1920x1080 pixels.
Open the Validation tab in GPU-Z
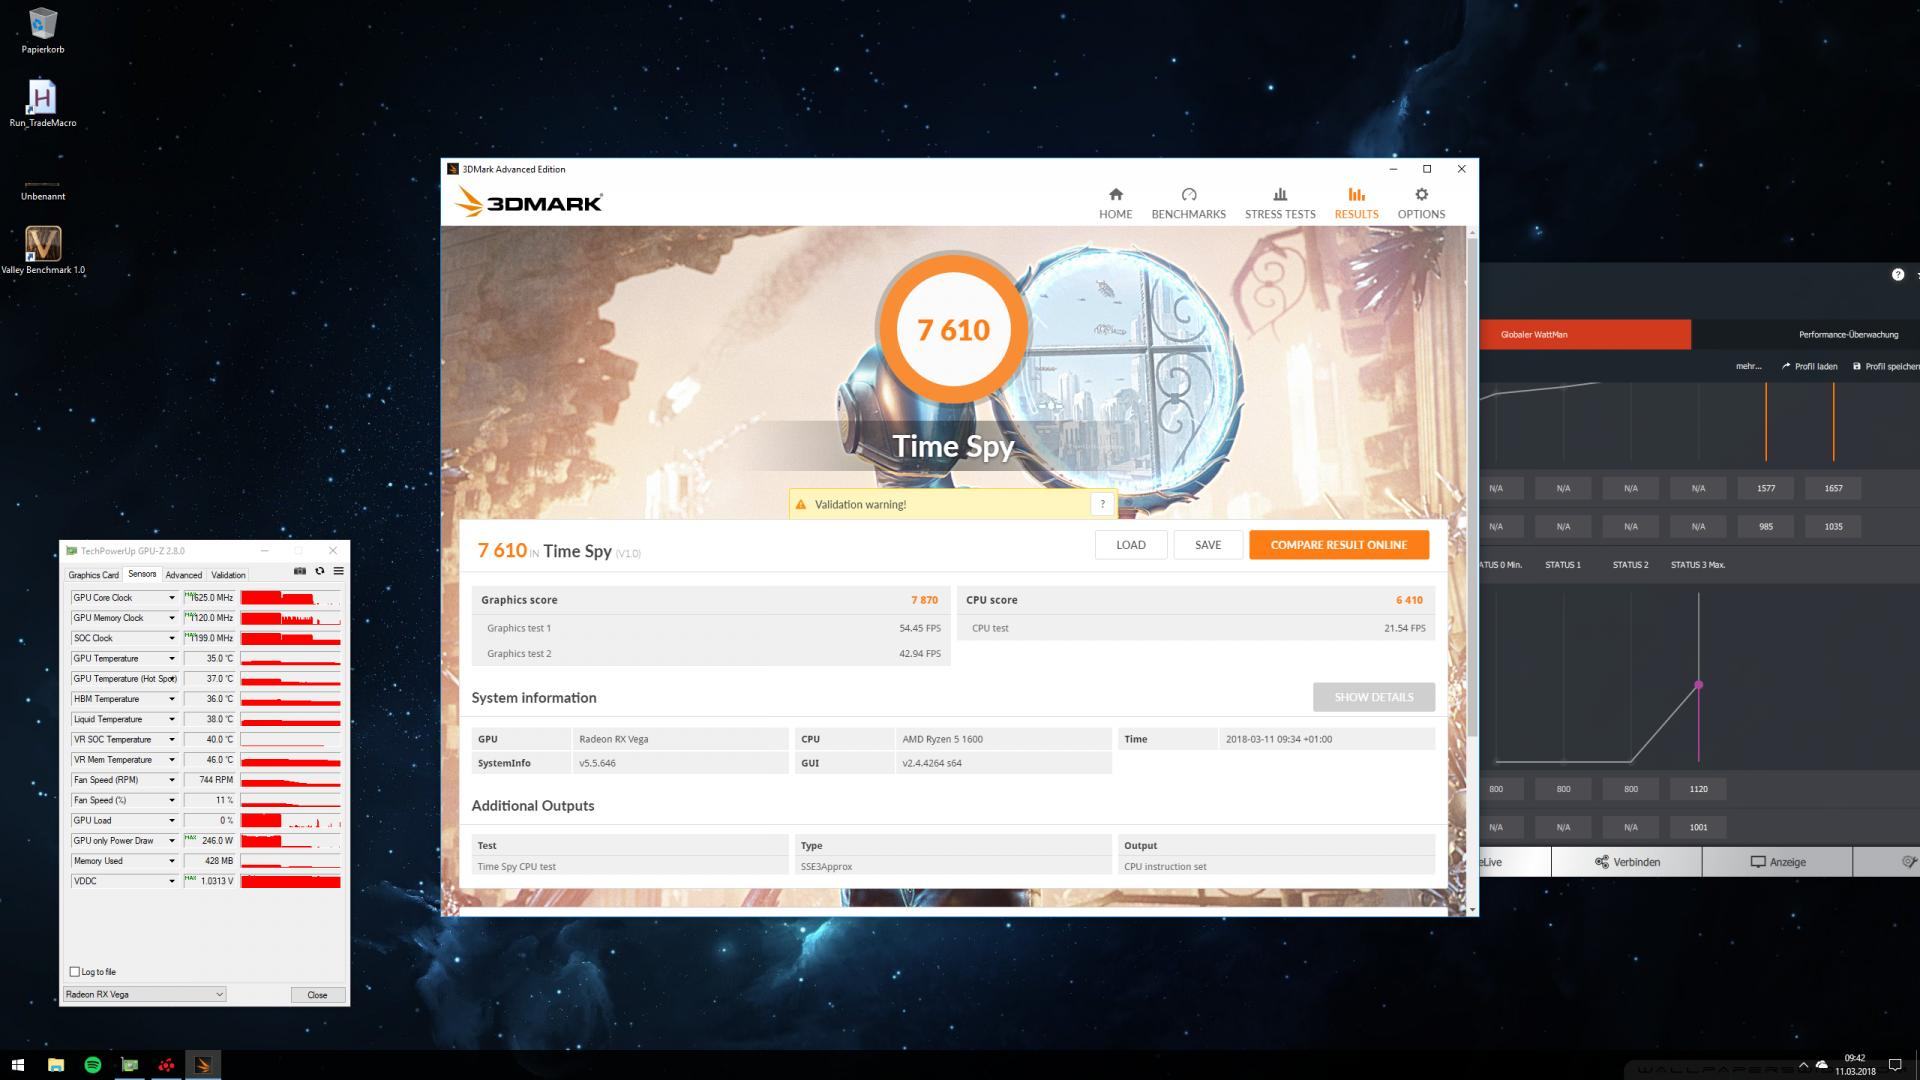click(x=228, y=575)
